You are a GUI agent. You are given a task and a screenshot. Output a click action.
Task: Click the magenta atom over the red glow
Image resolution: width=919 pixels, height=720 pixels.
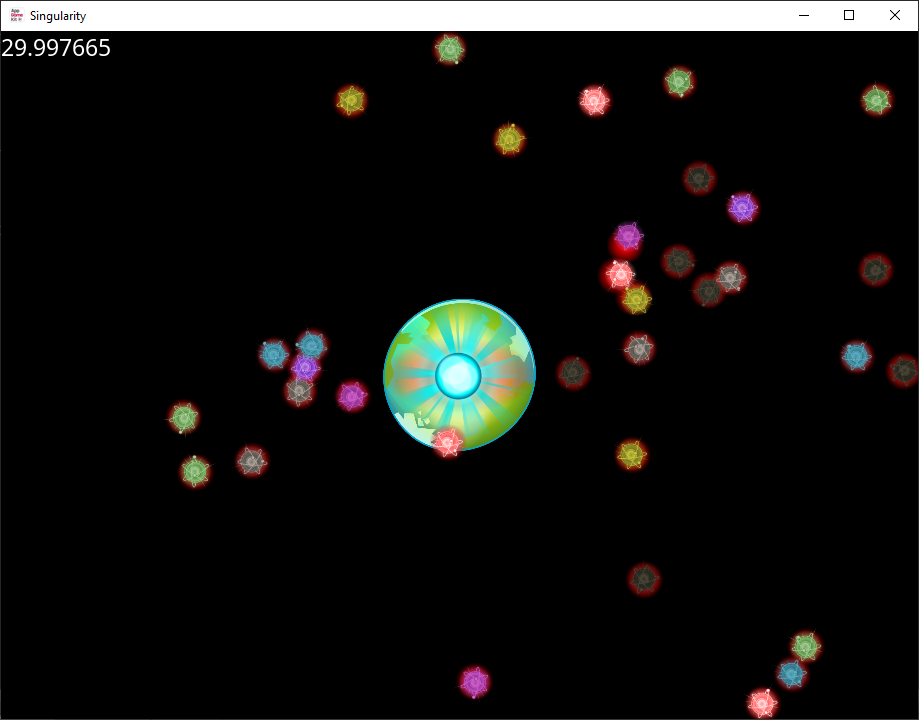[628, 237]
